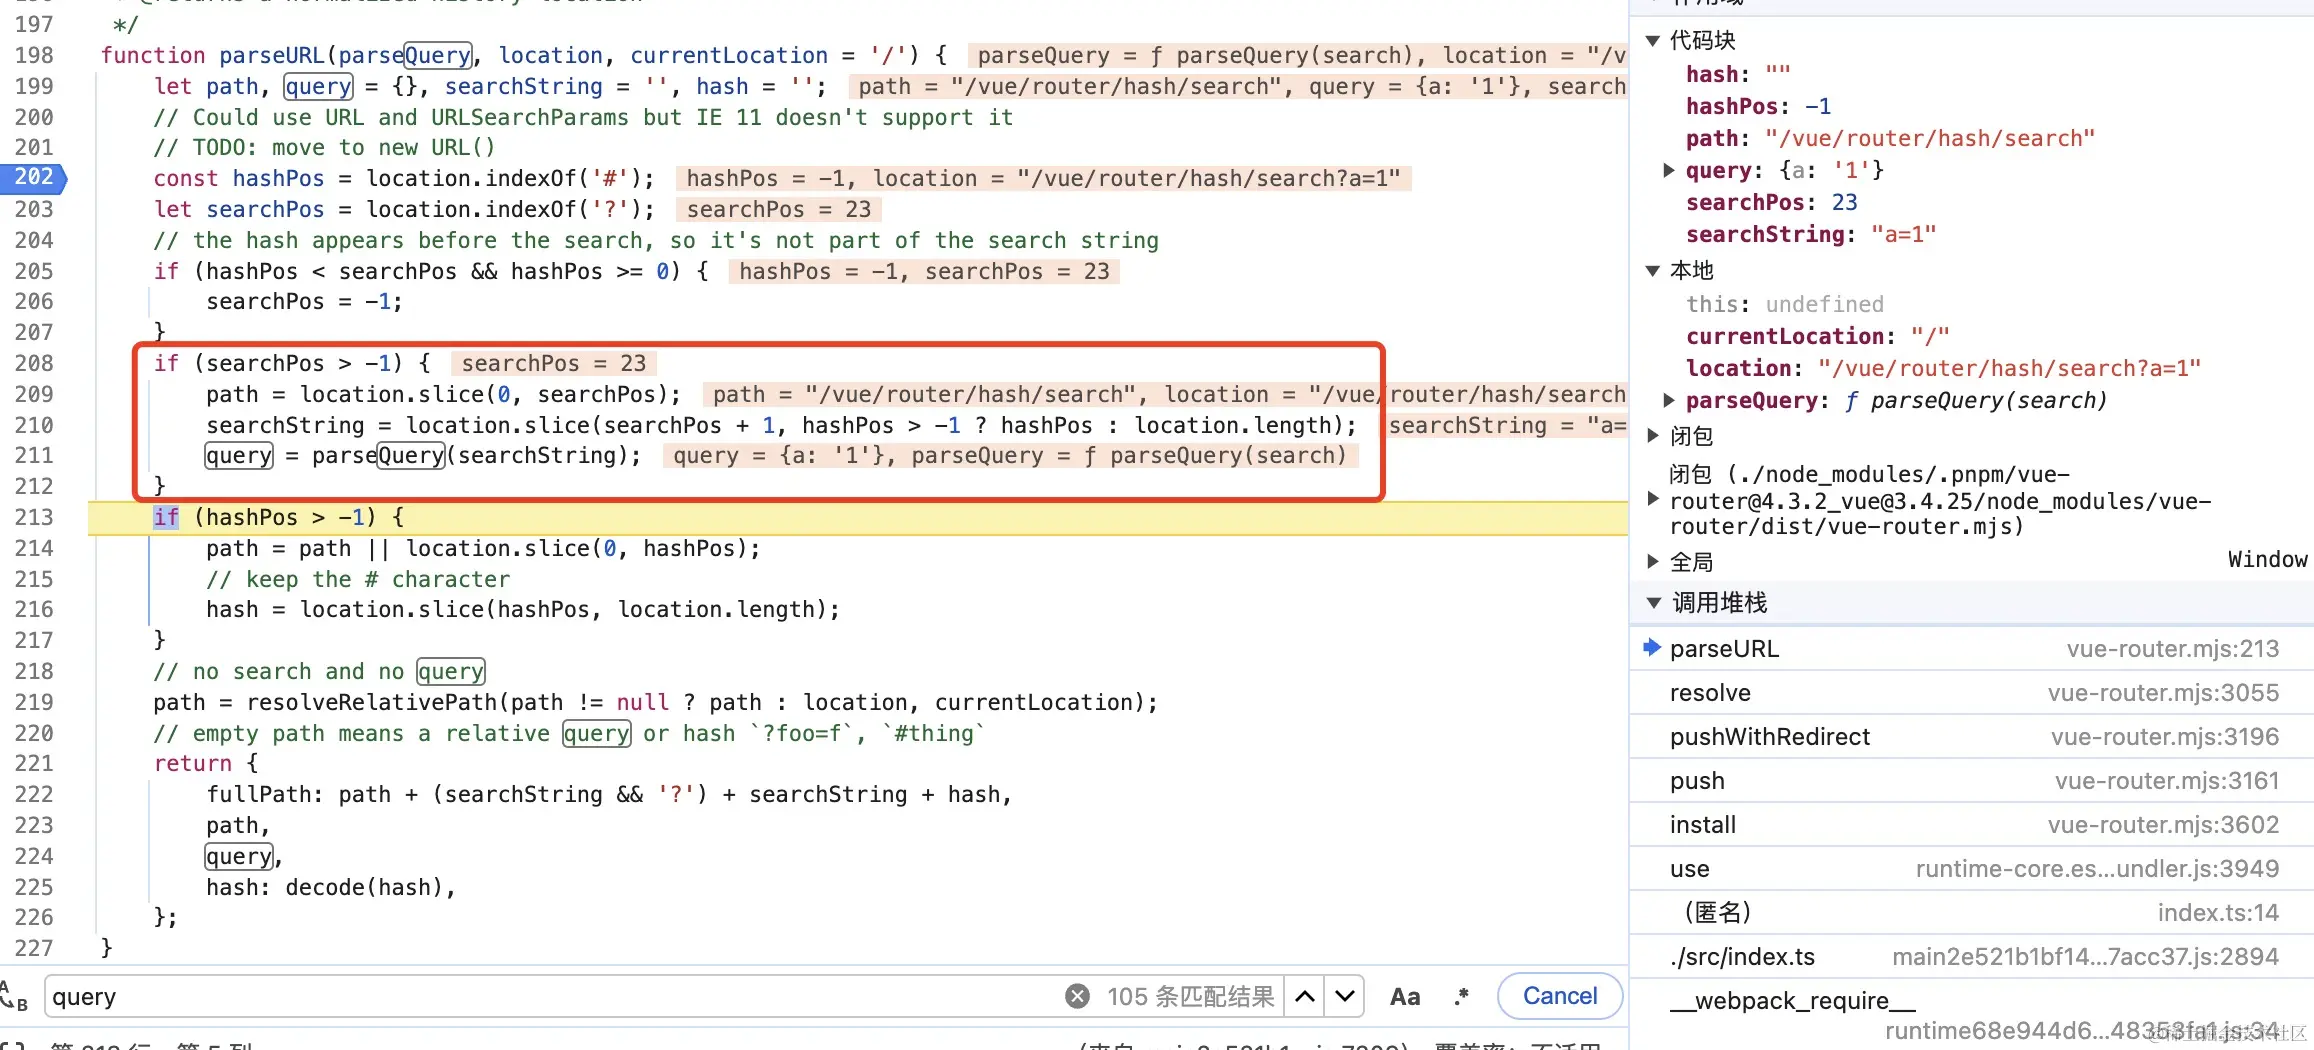Select the use call stack frame
The width and height of the screenshot is (2314, 1050).
1971,869
